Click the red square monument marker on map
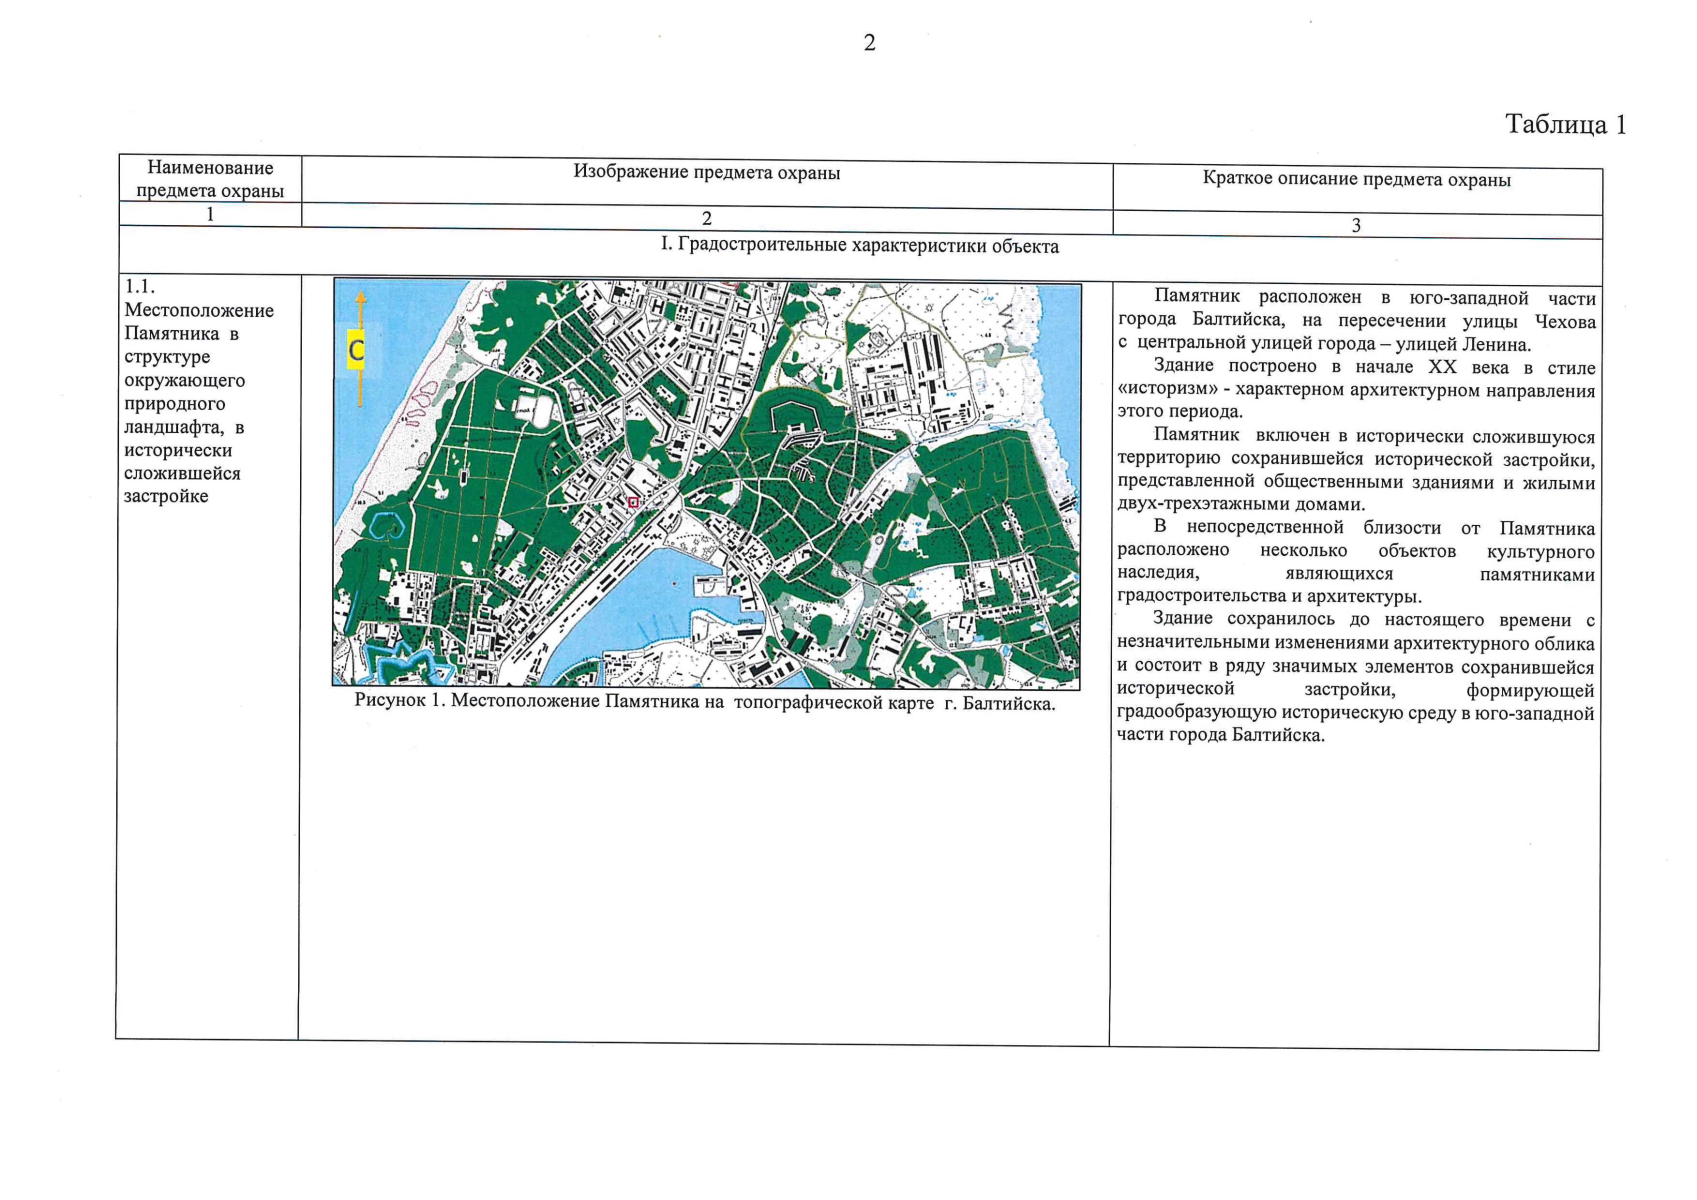 click(x=633, y=502)
